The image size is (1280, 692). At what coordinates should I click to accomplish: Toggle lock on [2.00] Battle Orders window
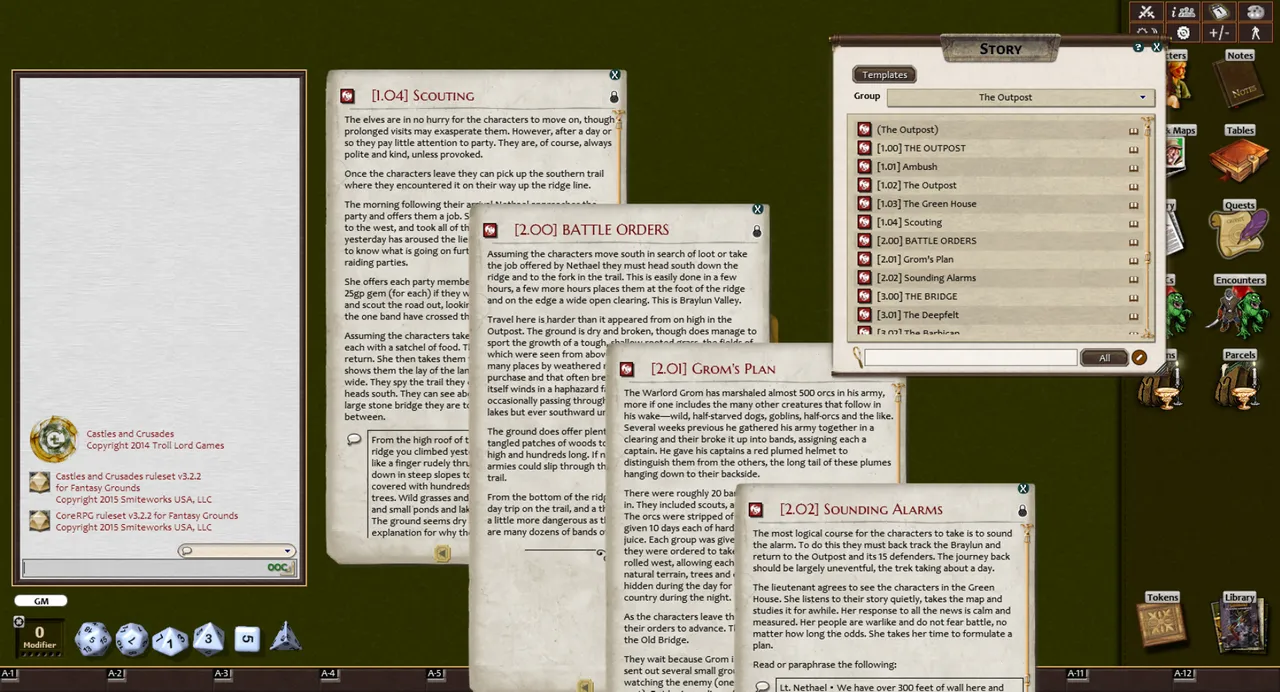756,231
